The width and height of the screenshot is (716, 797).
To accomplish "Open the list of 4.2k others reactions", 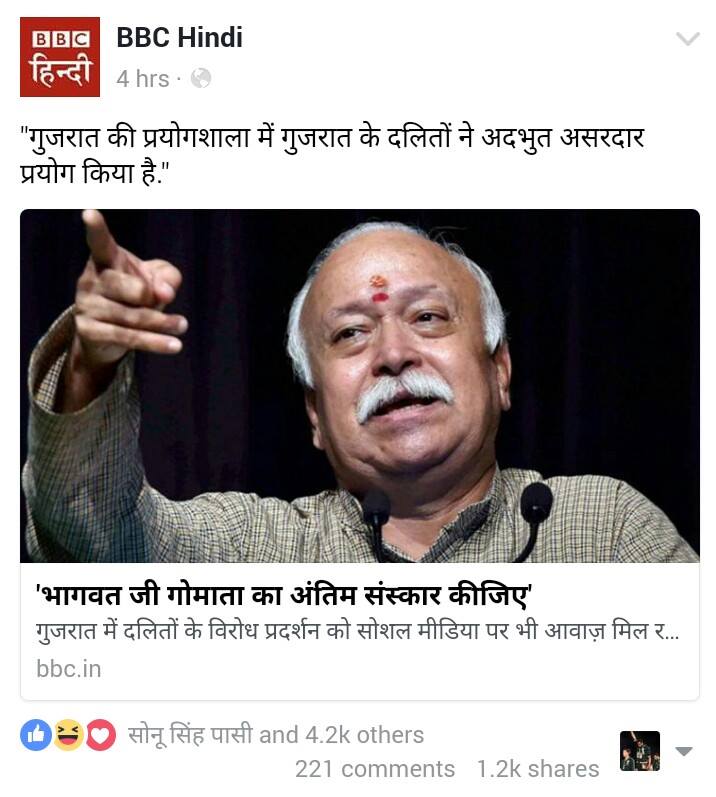I will click(x=364, y=735).
